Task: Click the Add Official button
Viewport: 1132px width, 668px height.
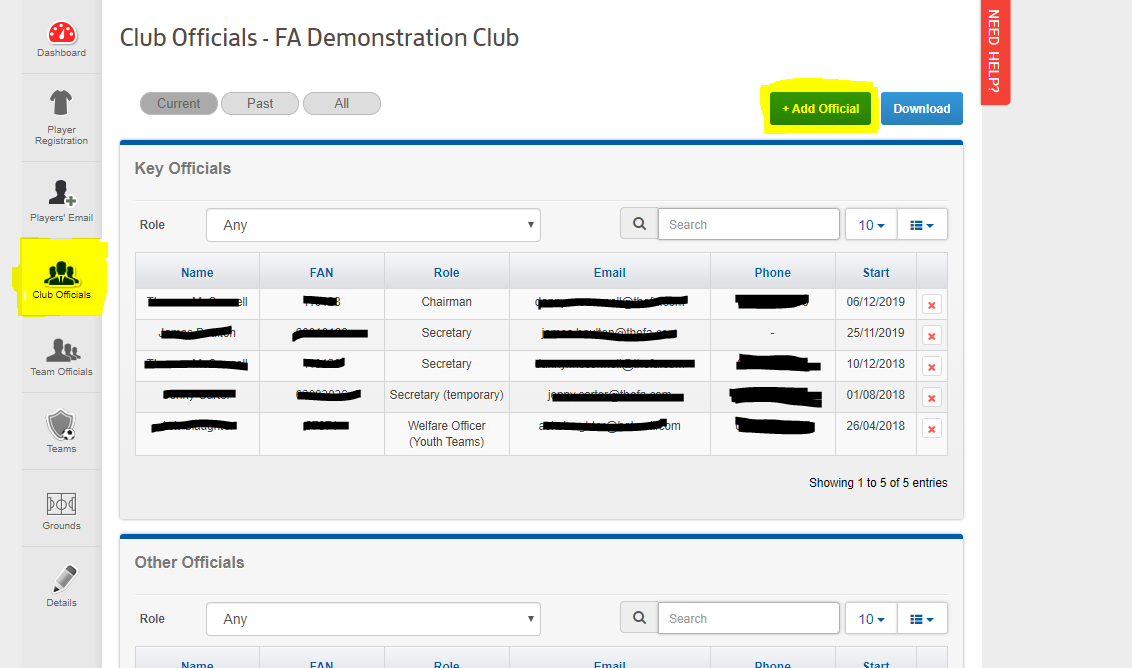Action: (820, 108)
